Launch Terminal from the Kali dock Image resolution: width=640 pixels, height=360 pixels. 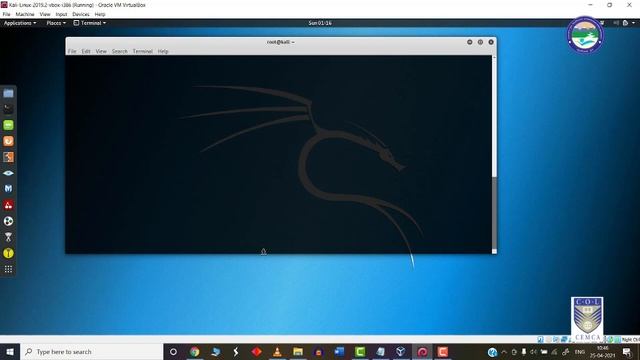point(8,109)
